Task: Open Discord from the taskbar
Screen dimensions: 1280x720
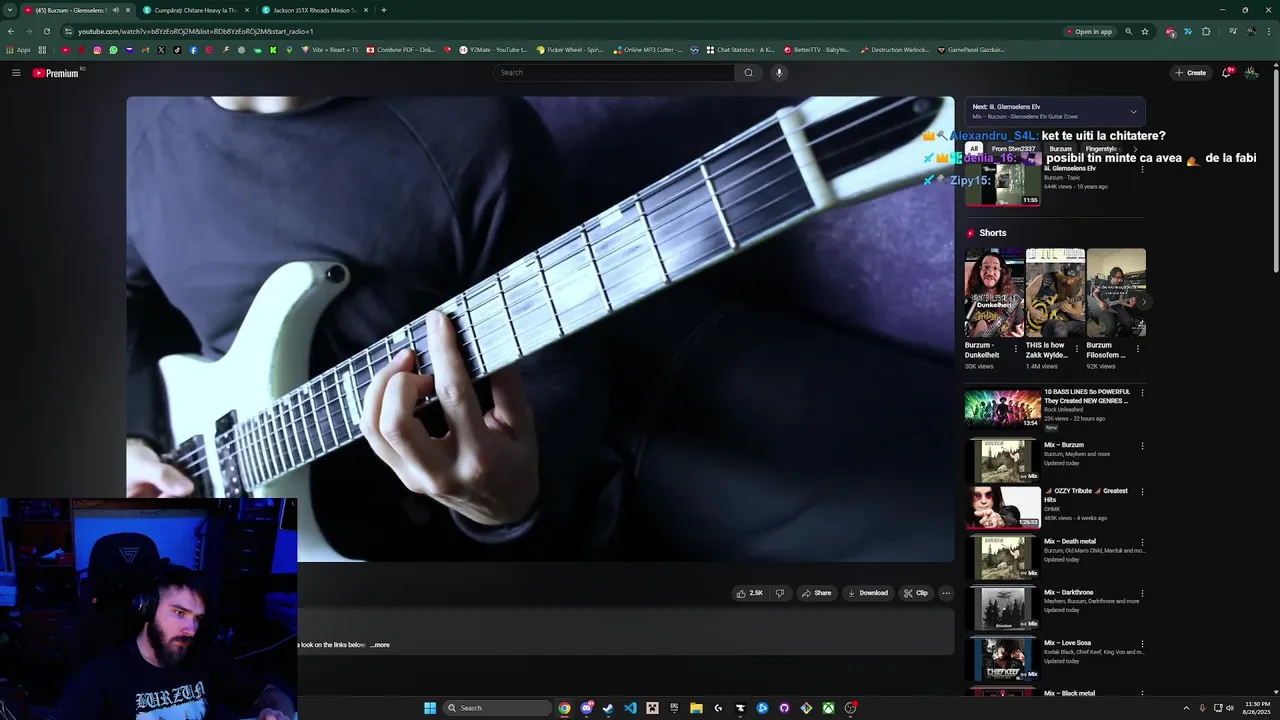Action: (x=586, y=708)
